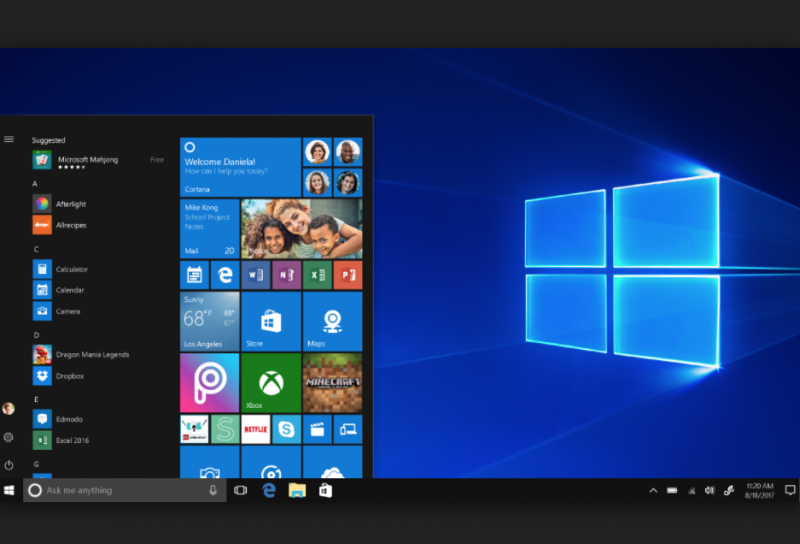800x544 pixels.
Task: Open network status in system tray
Action: [692, 491]
